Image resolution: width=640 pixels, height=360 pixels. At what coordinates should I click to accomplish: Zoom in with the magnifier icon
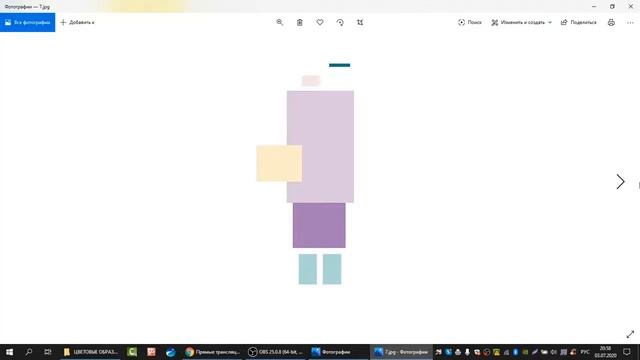[280, 22]
